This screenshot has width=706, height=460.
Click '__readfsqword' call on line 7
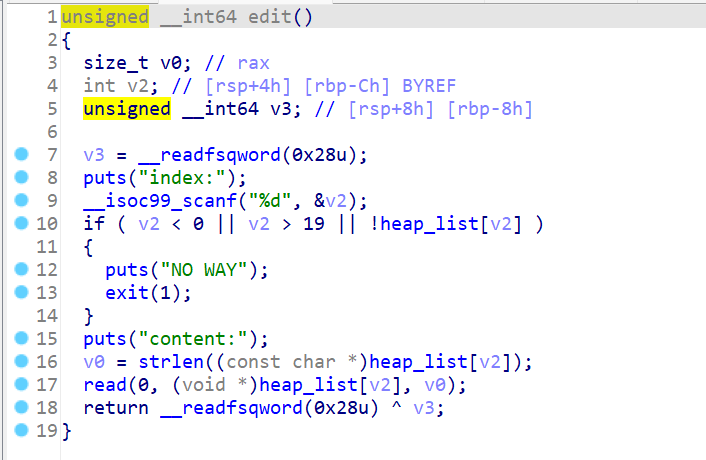point(209,155)
